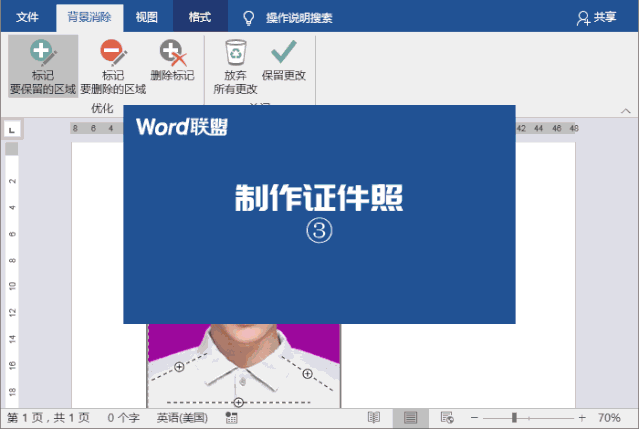Viewport: 639px width, 429px height.
Task: Click the 70% zoom level value
Action: (x=609, y=418)
